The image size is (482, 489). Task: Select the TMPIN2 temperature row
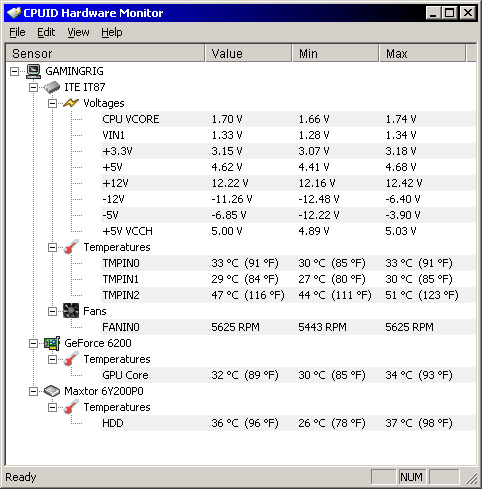pos(288,295)
